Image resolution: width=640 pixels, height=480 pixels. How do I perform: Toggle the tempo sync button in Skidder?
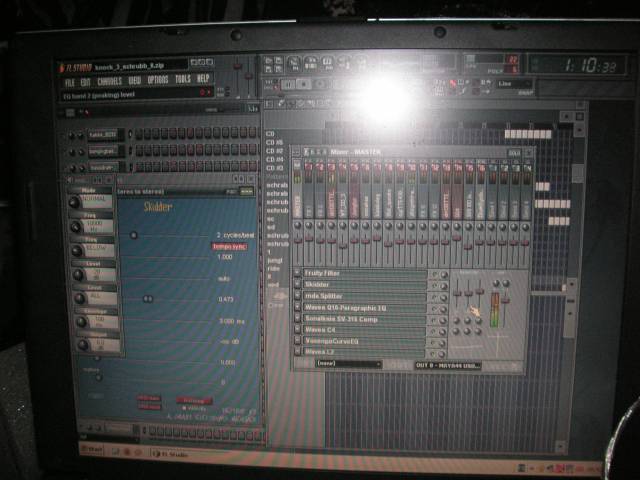coord(229,247)
